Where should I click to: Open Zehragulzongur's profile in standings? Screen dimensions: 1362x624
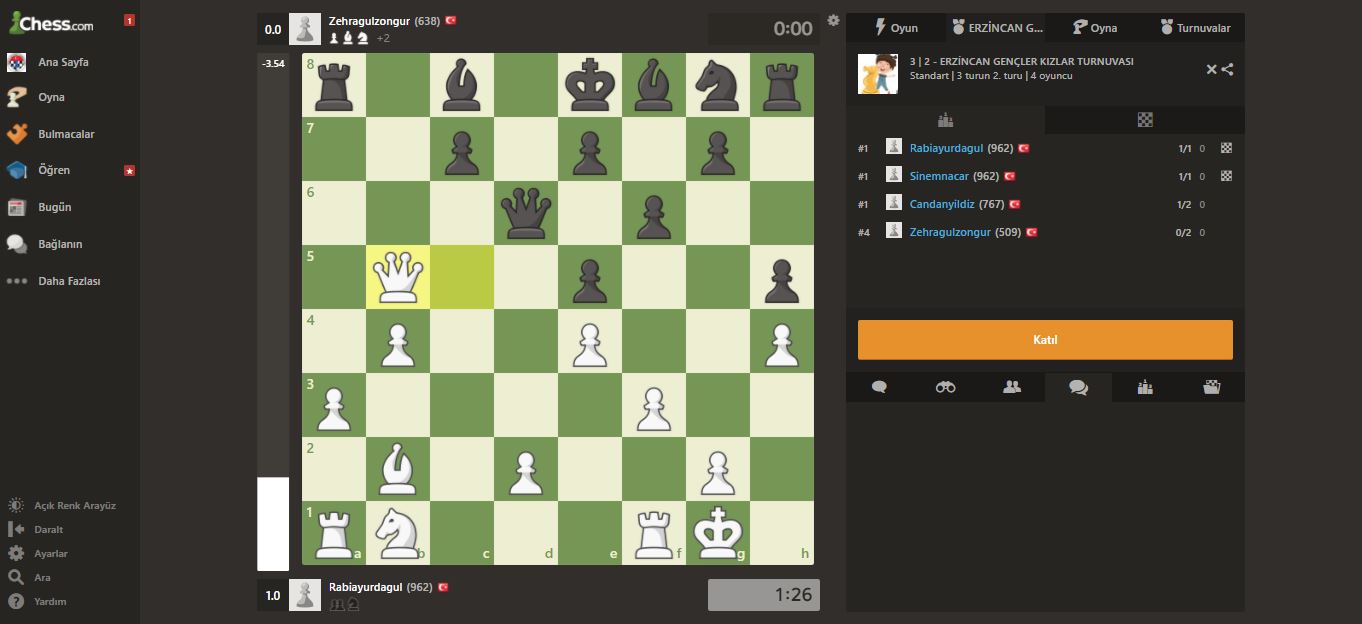(x=950, y=232)
